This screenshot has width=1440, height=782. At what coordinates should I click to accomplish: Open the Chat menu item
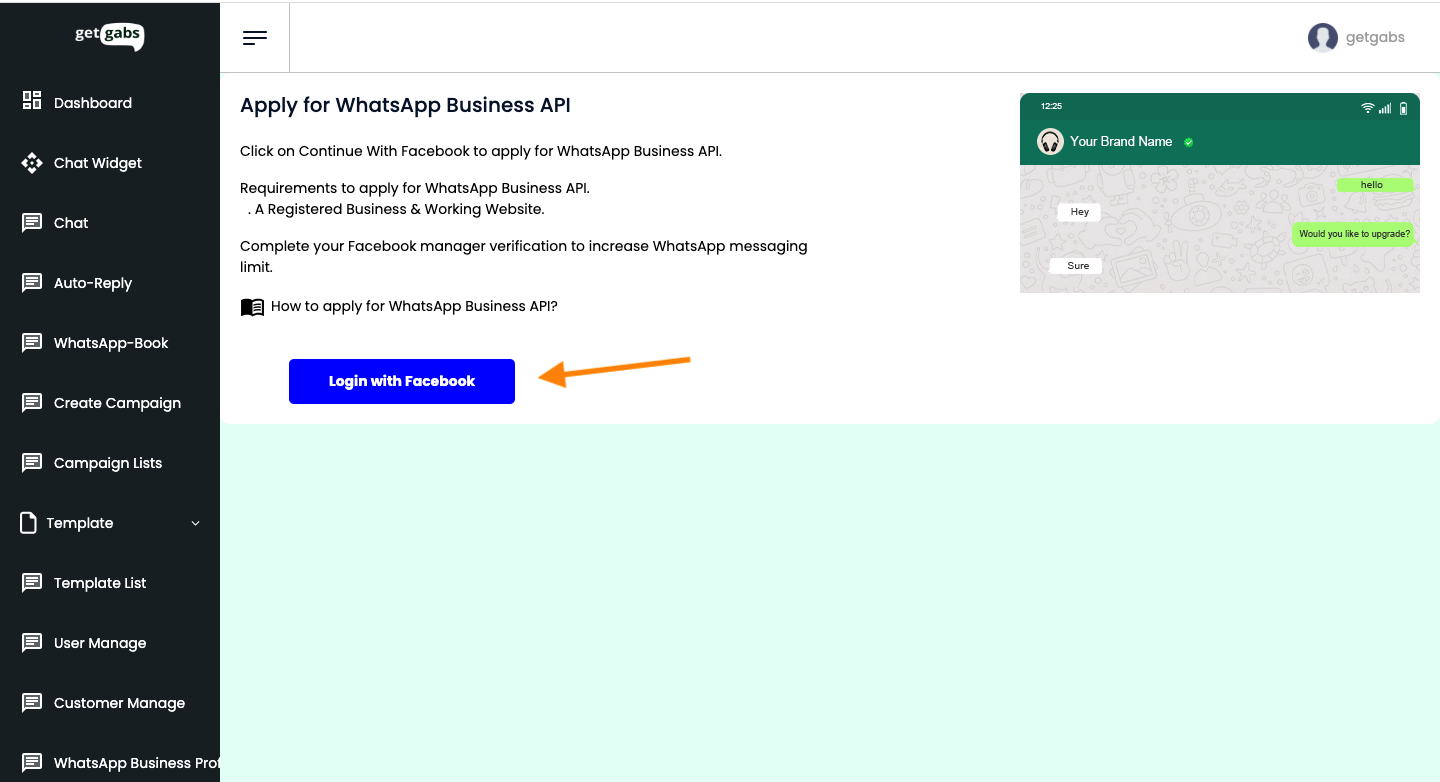pyautogui.click(x=71, y=223)
